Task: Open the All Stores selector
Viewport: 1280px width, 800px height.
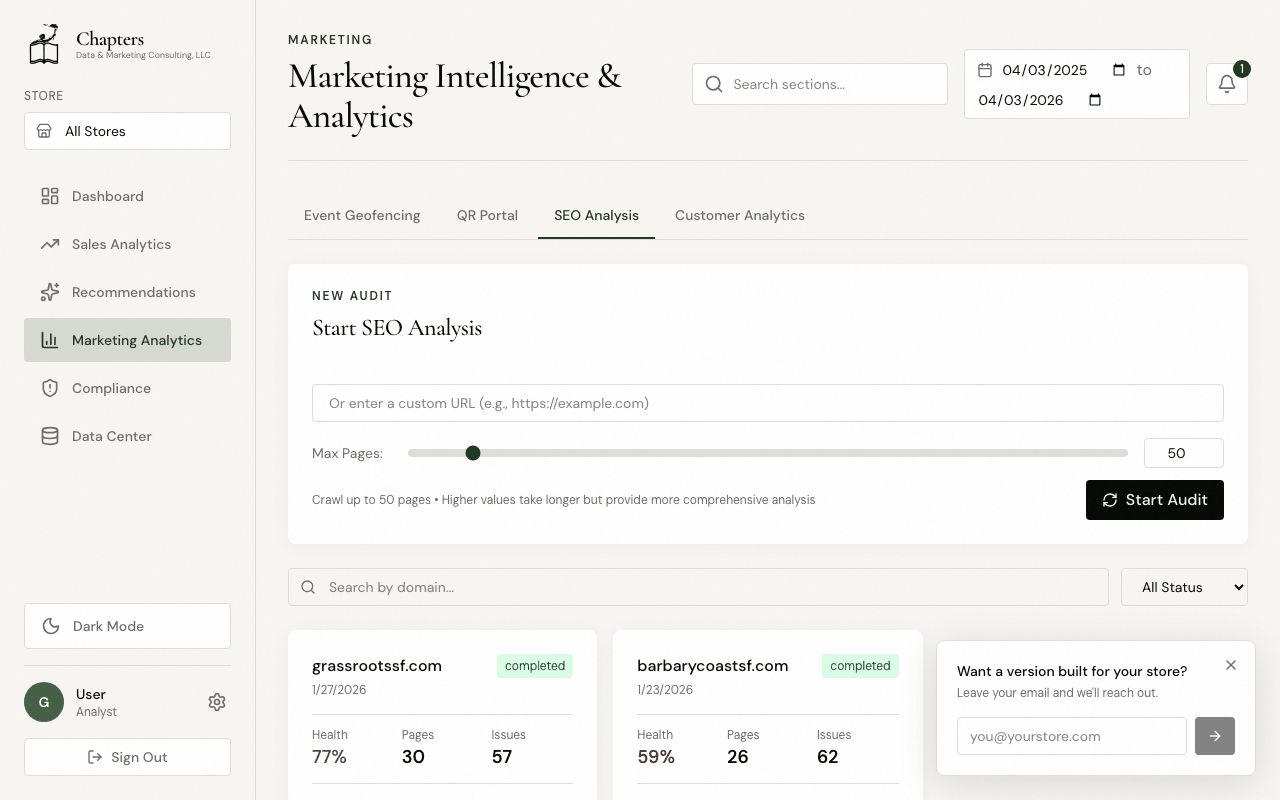Action: 127,131
